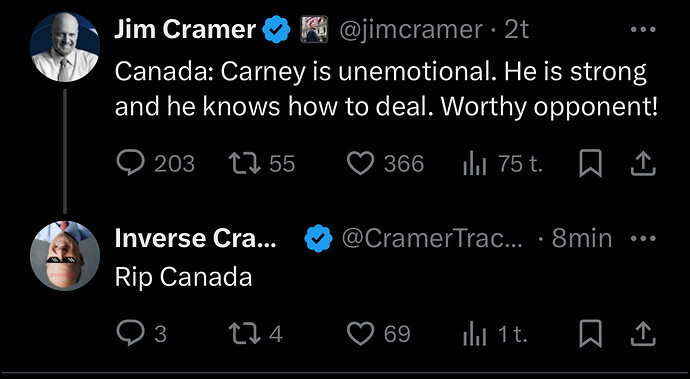Open more options on Jim Cramer's tweet
690x379 pixels.
click(643, 30)
